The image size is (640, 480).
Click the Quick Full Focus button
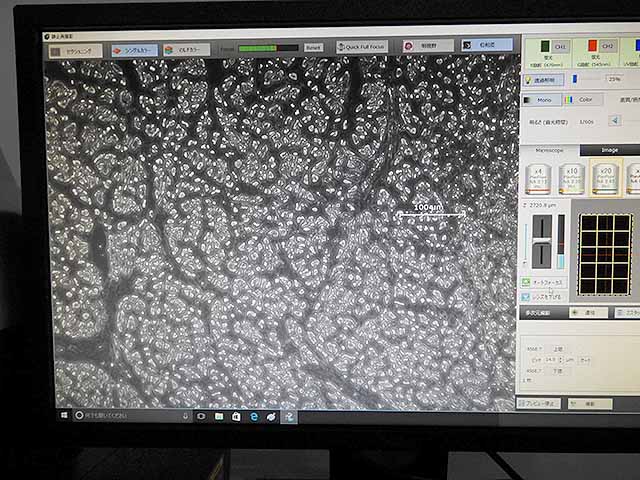[362, 47]
